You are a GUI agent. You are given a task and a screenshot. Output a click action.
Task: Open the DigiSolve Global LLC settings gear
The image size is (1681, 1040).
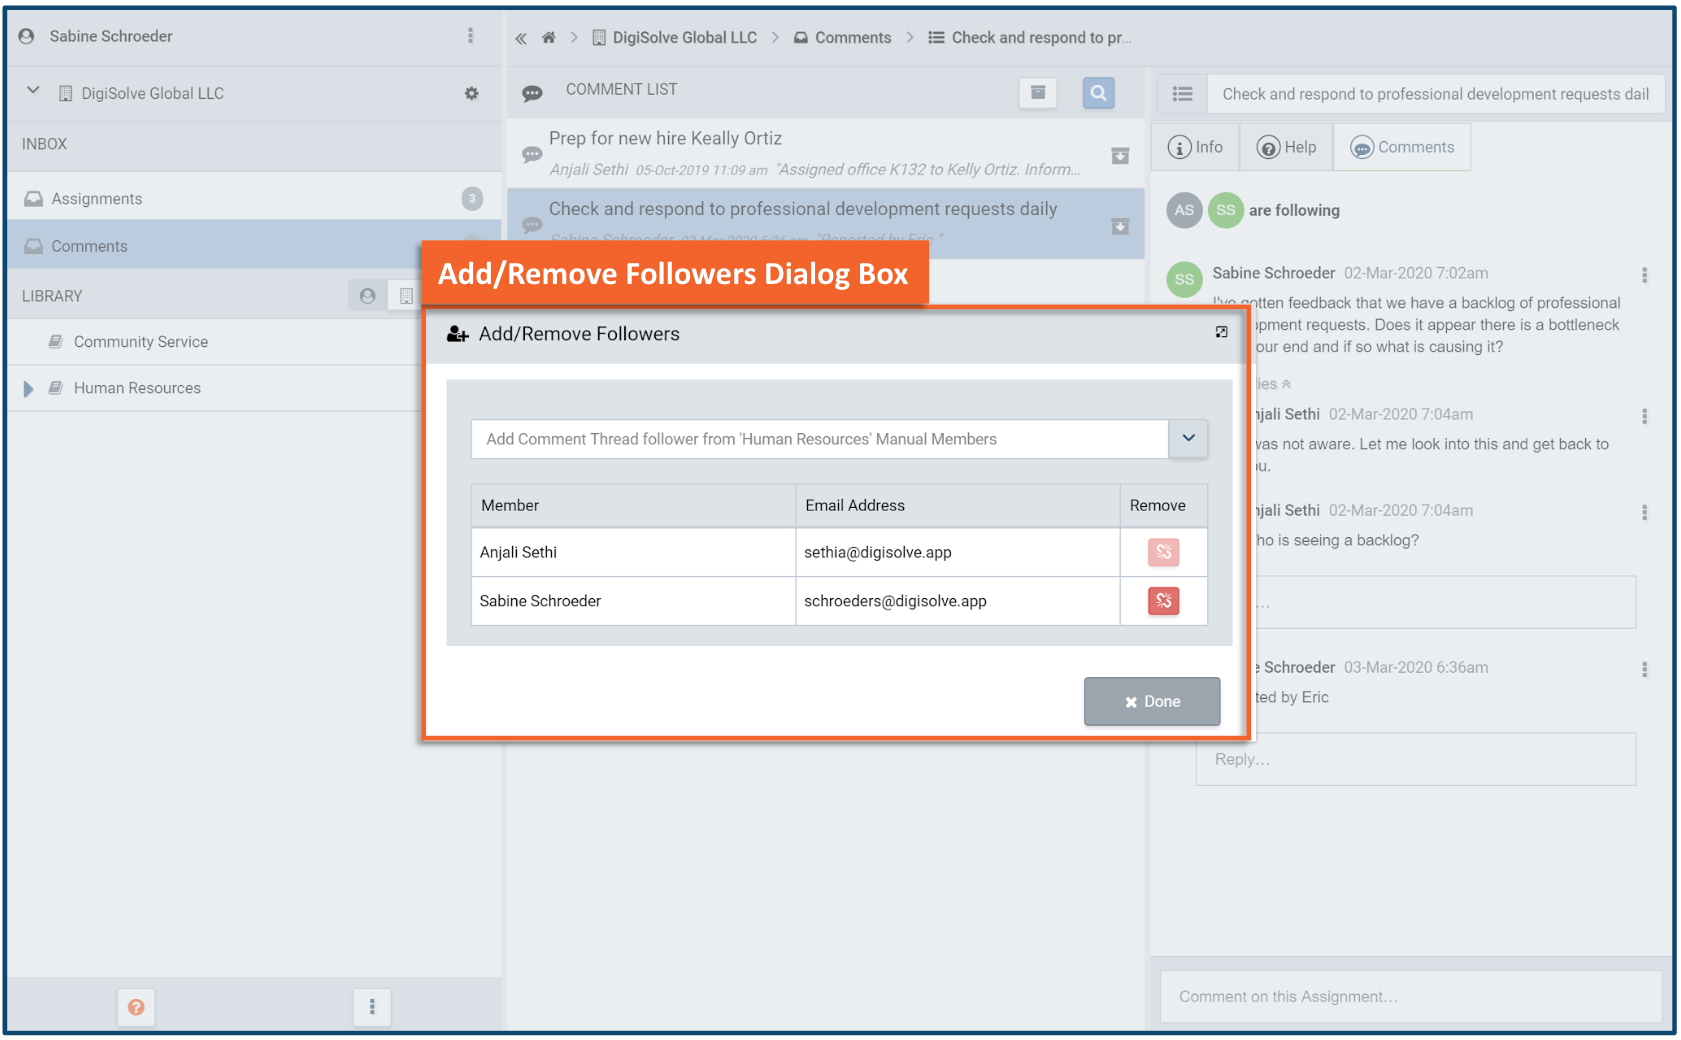pos(471,93)
